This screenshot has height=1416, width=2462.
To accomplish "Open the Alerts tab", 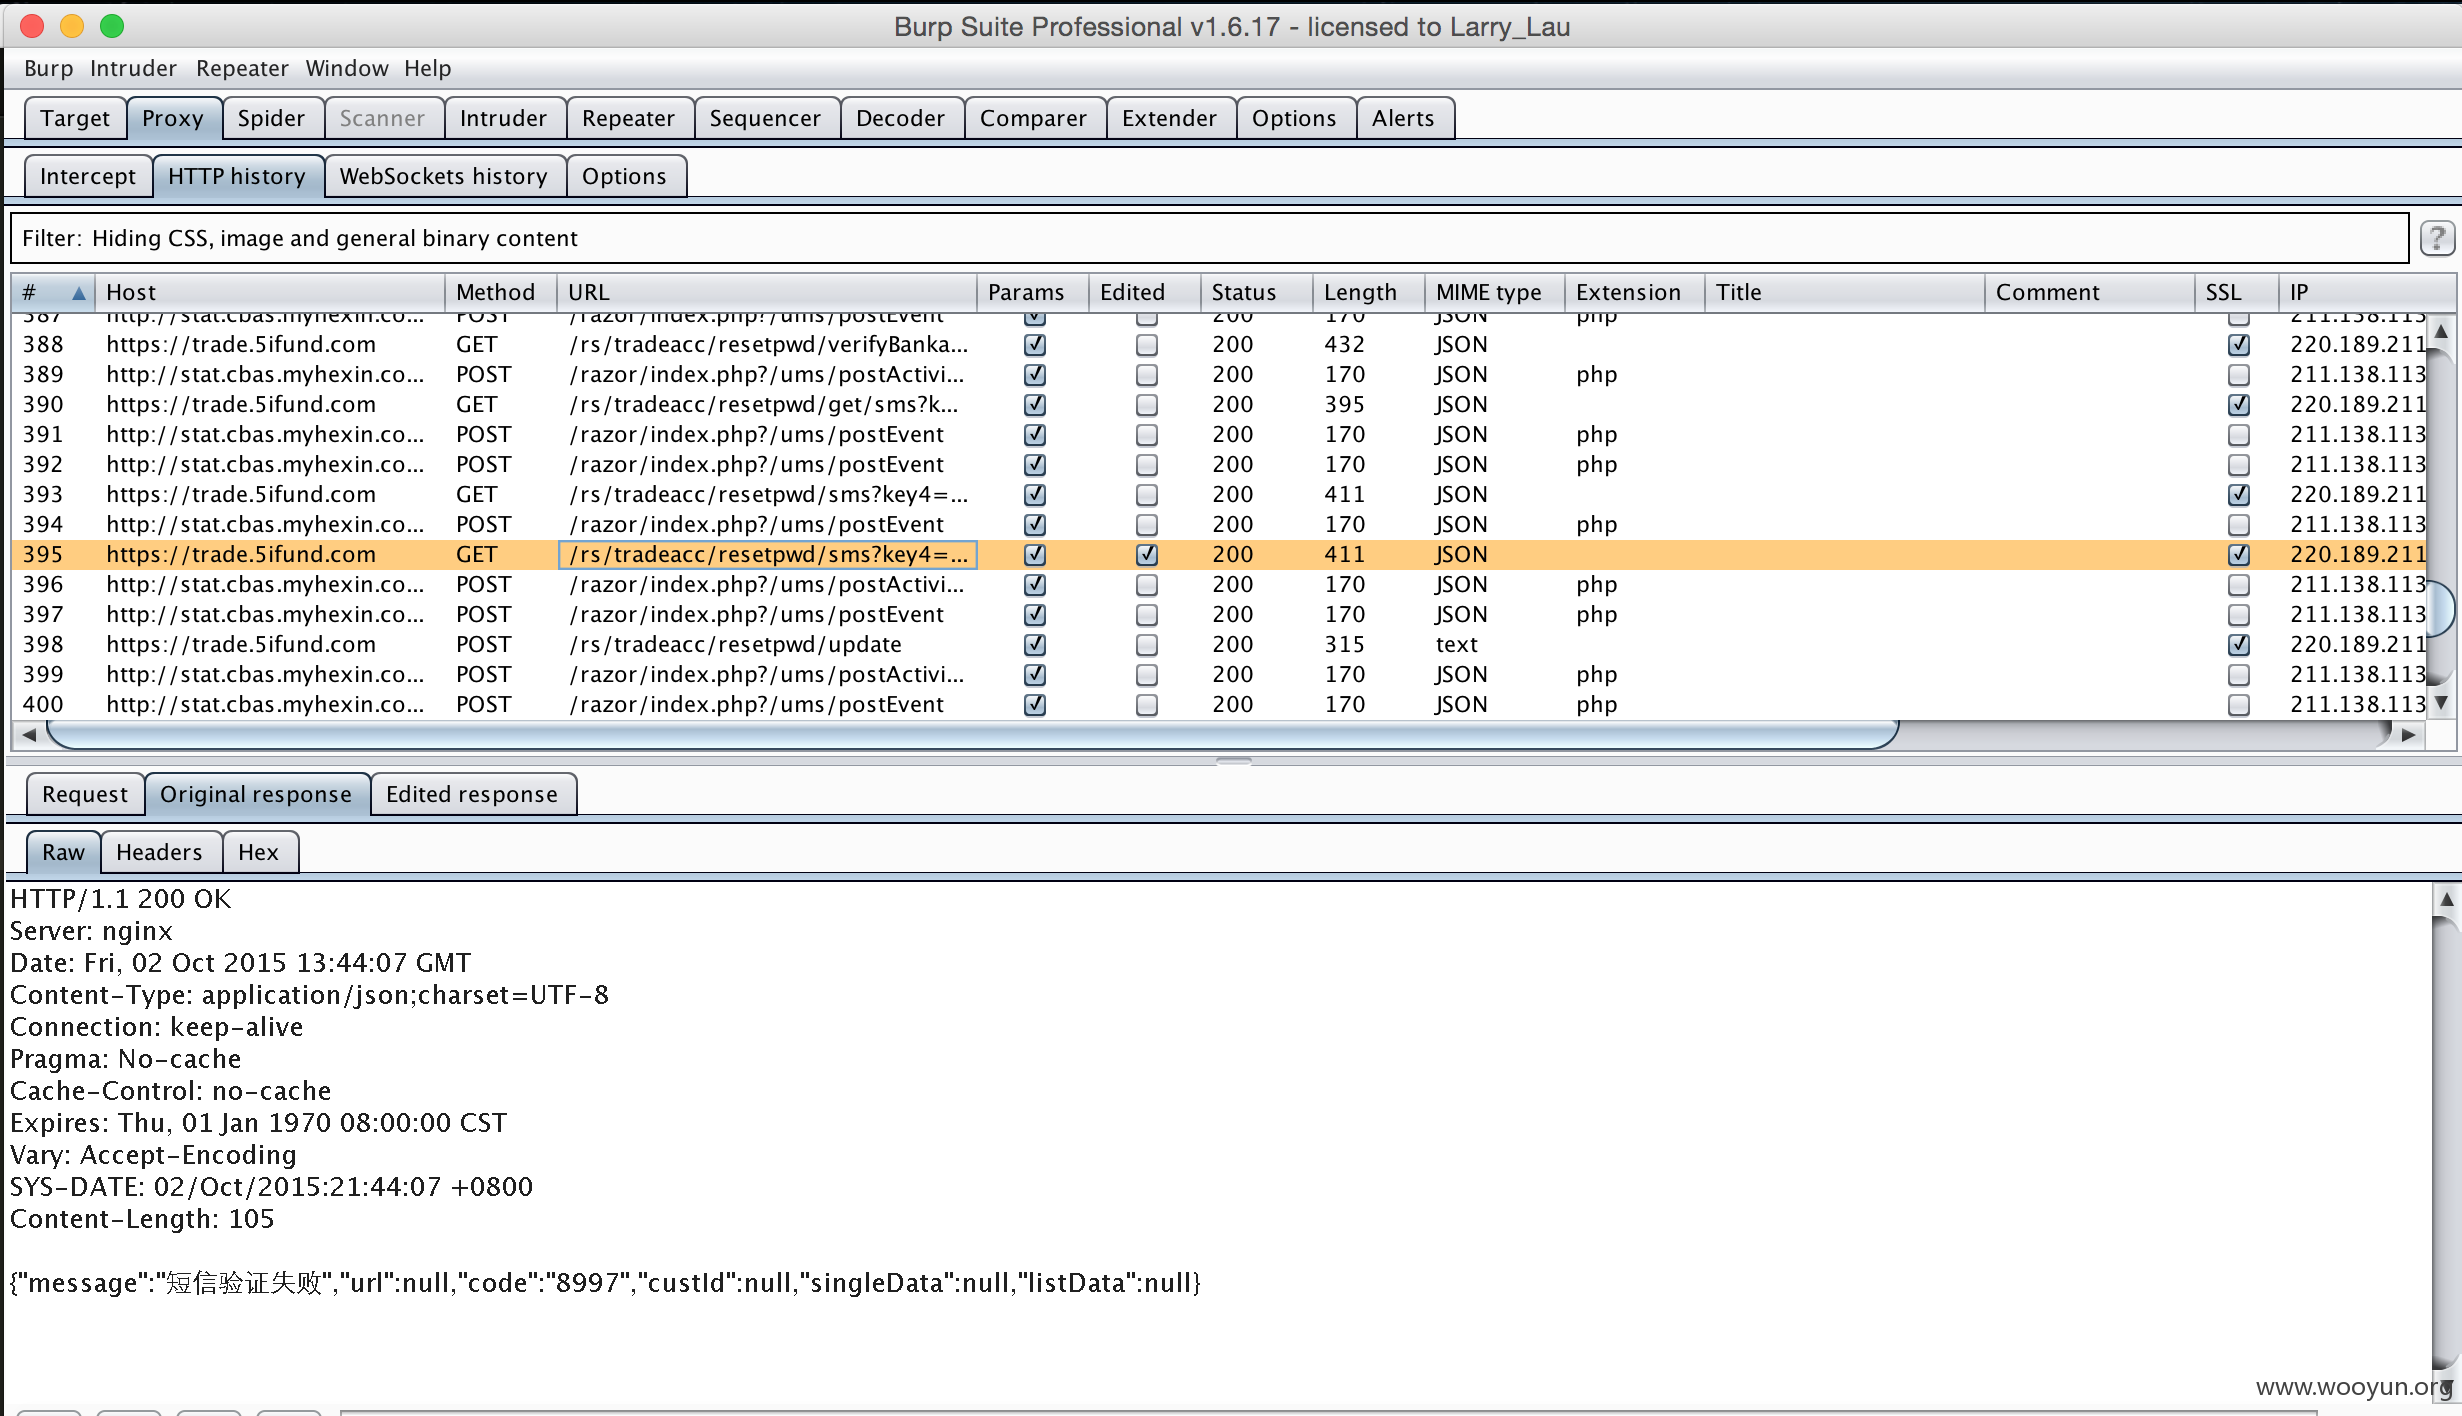I will tap(1403, 118).
